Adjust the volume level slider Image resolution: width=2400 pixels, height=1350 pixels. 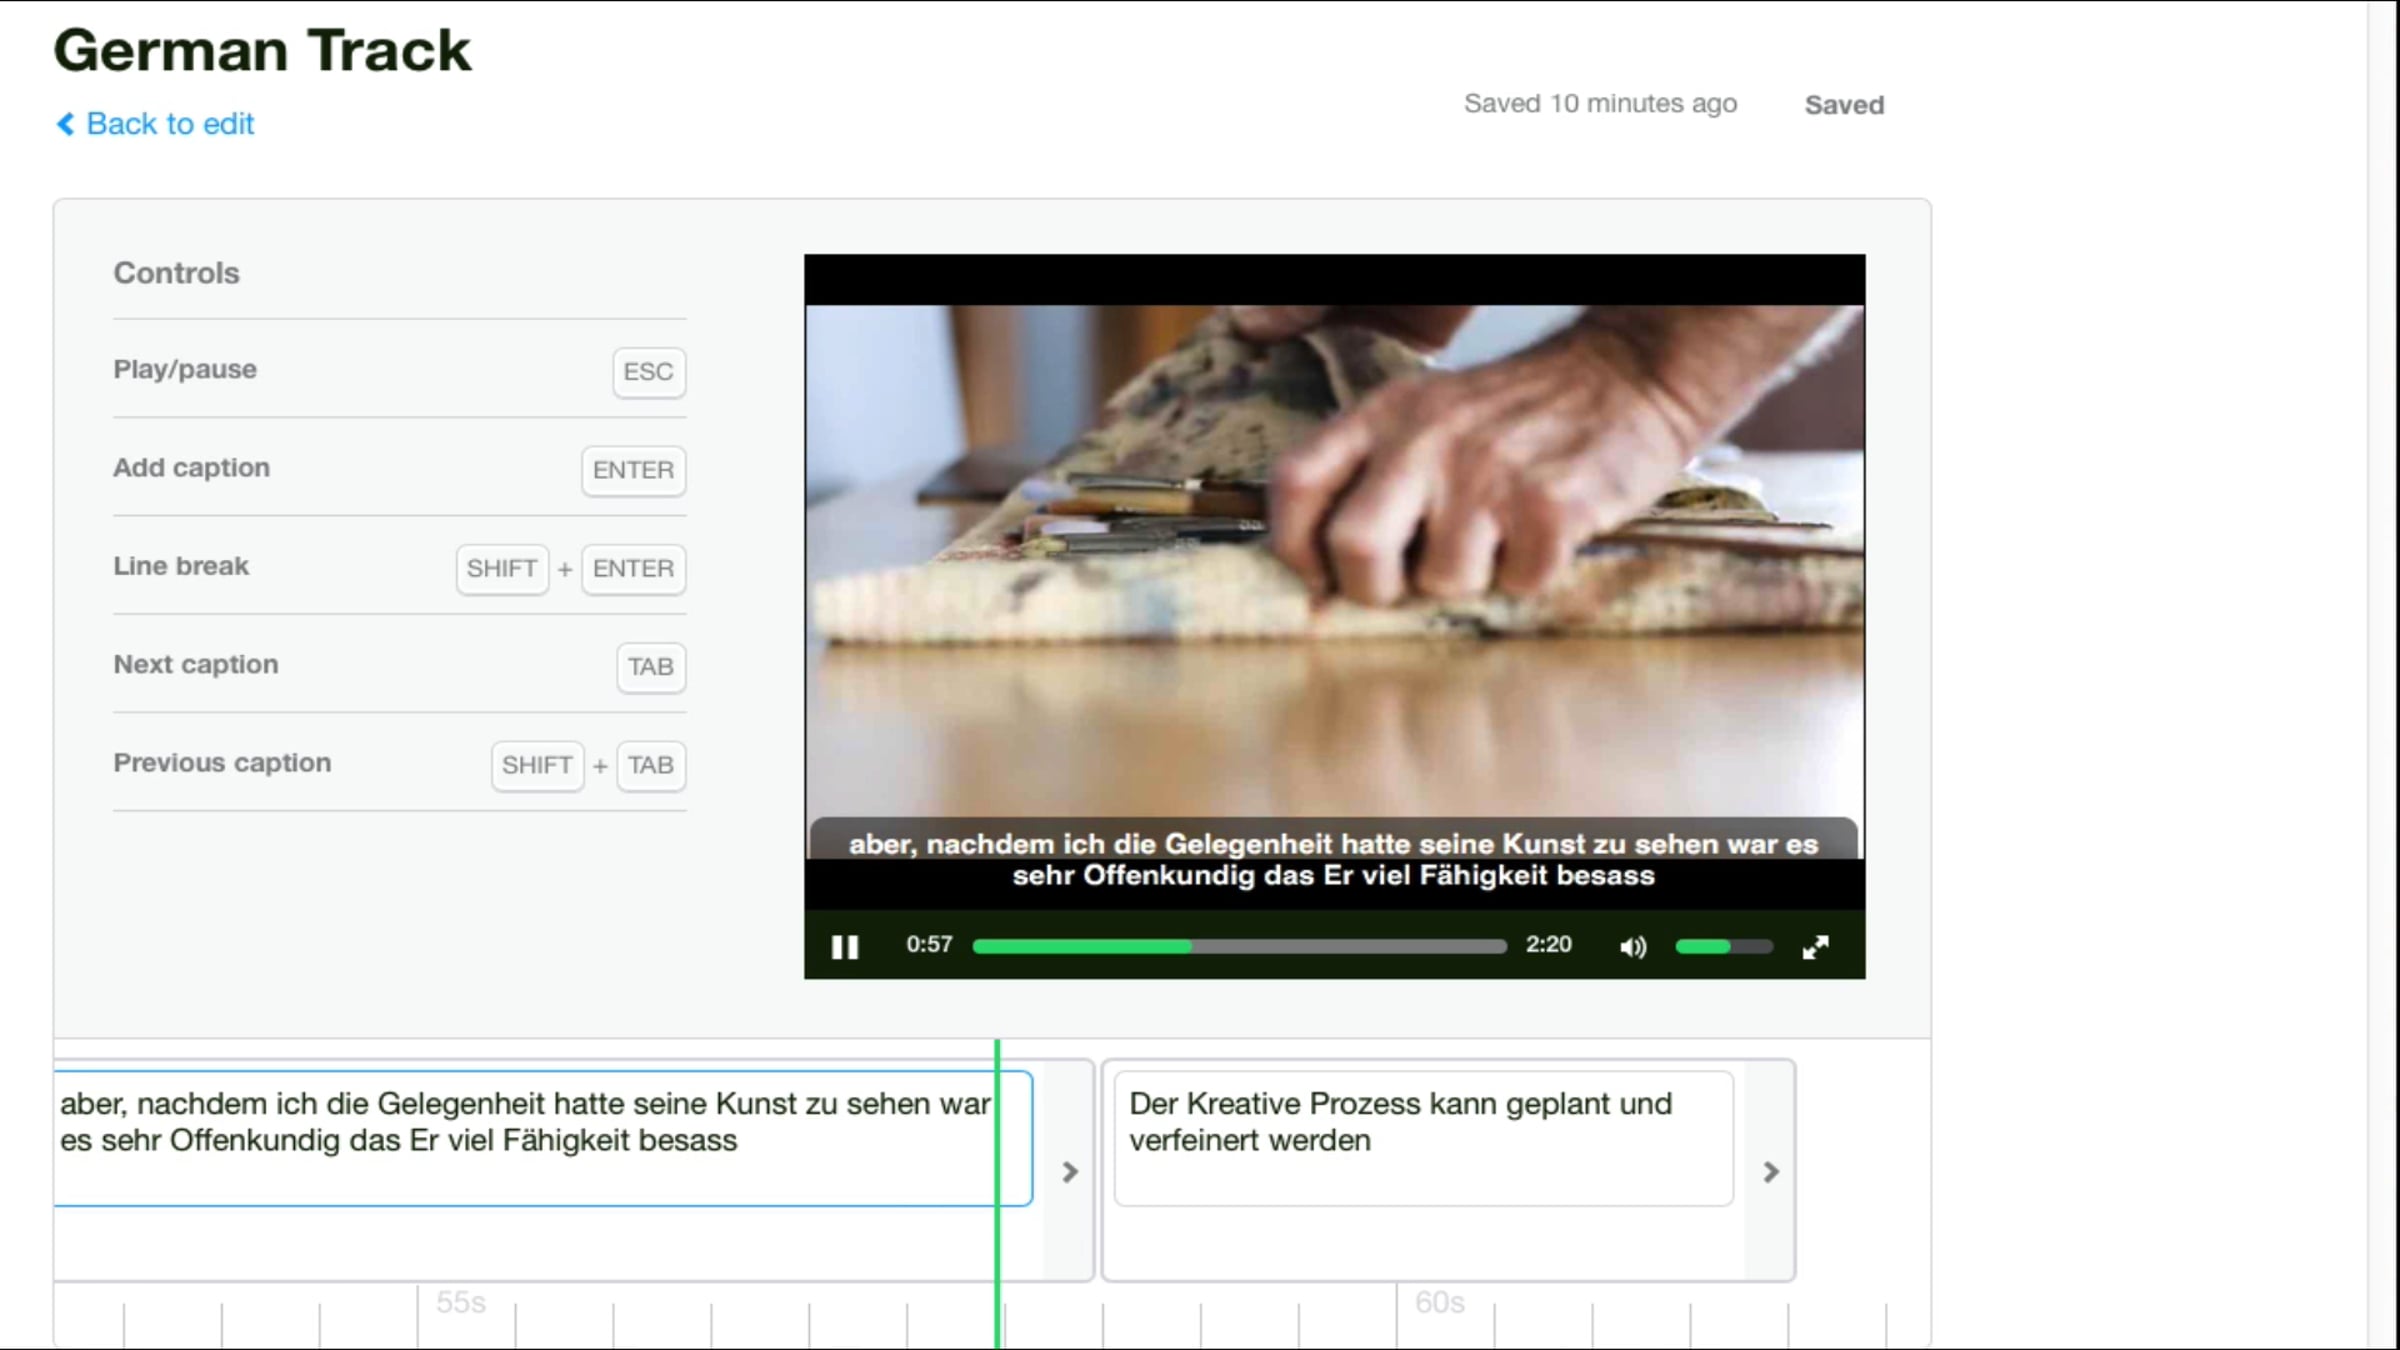pos(1723,946)
